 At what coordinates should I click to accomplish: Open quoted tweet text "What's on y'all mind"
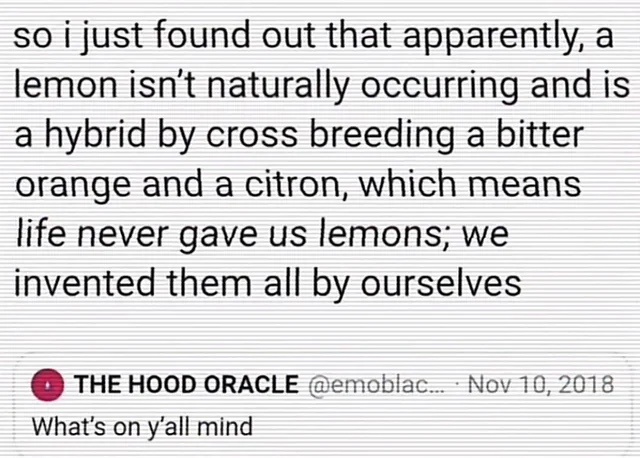point(142,427)
